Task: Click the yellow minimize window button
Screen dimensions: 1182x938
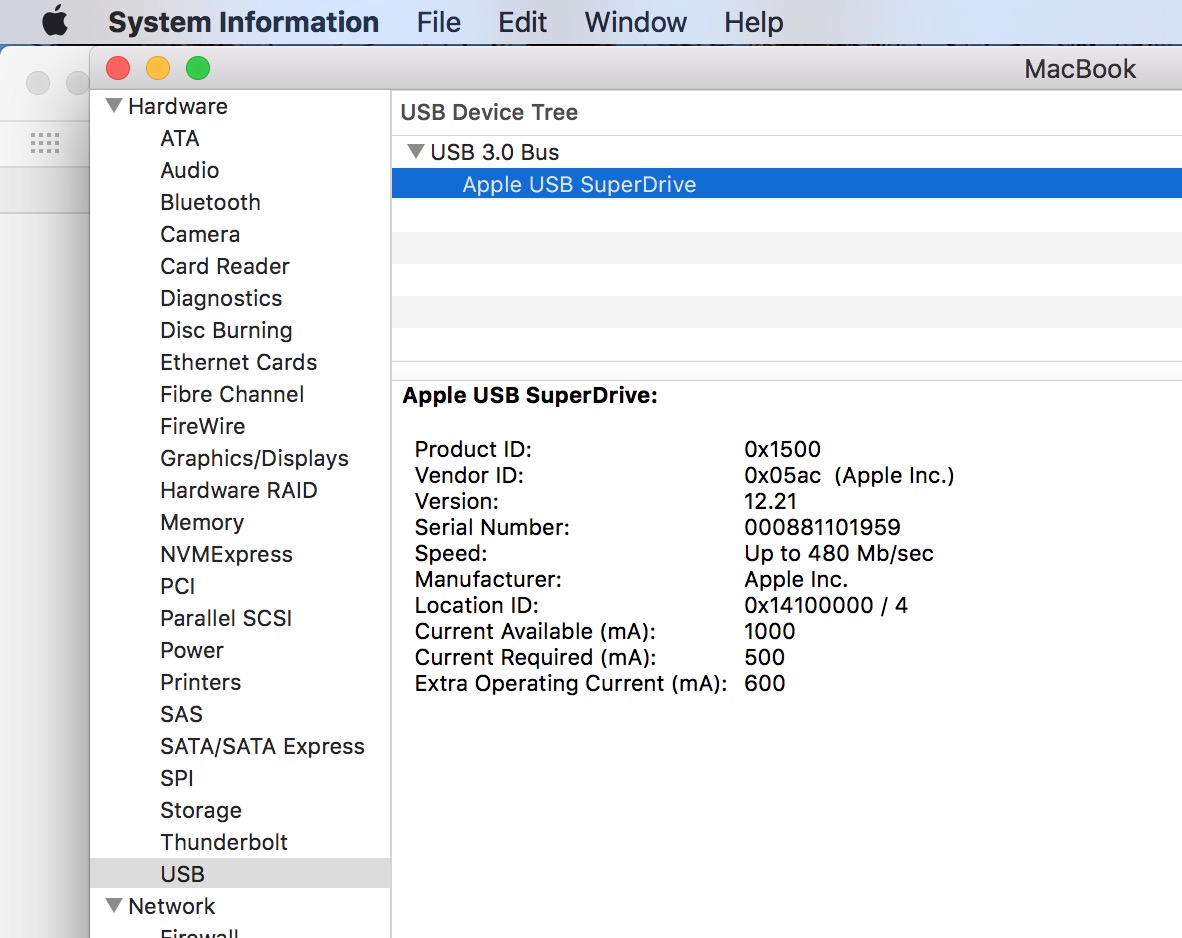Action: [158, 68]
